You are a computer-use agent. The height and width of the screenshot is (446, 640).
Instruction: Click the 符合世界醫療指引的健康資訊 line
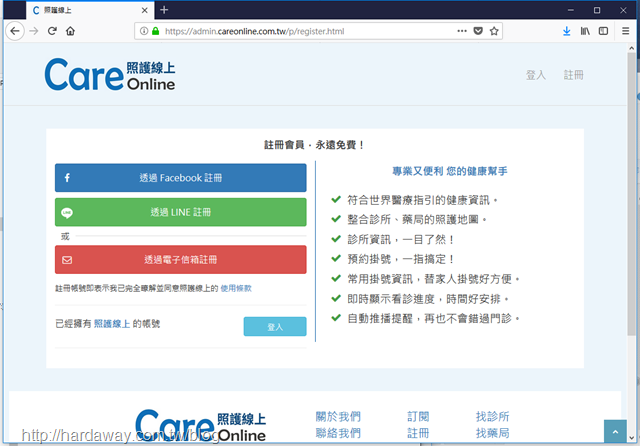point(422,200)
